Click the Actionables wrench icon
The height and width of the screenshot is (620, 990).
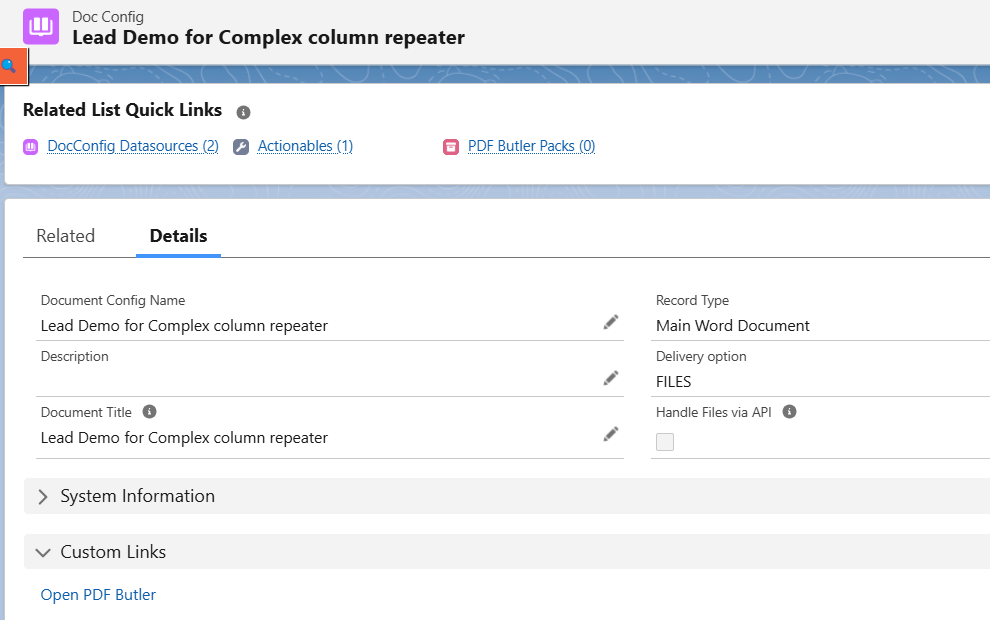click(241, 146)
